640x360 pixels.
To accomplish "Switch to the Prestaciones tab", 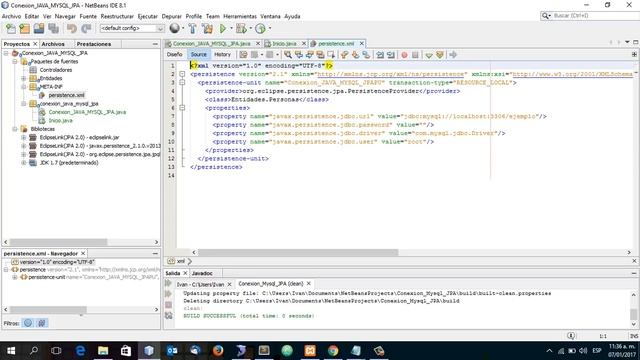I will point(94,44).
